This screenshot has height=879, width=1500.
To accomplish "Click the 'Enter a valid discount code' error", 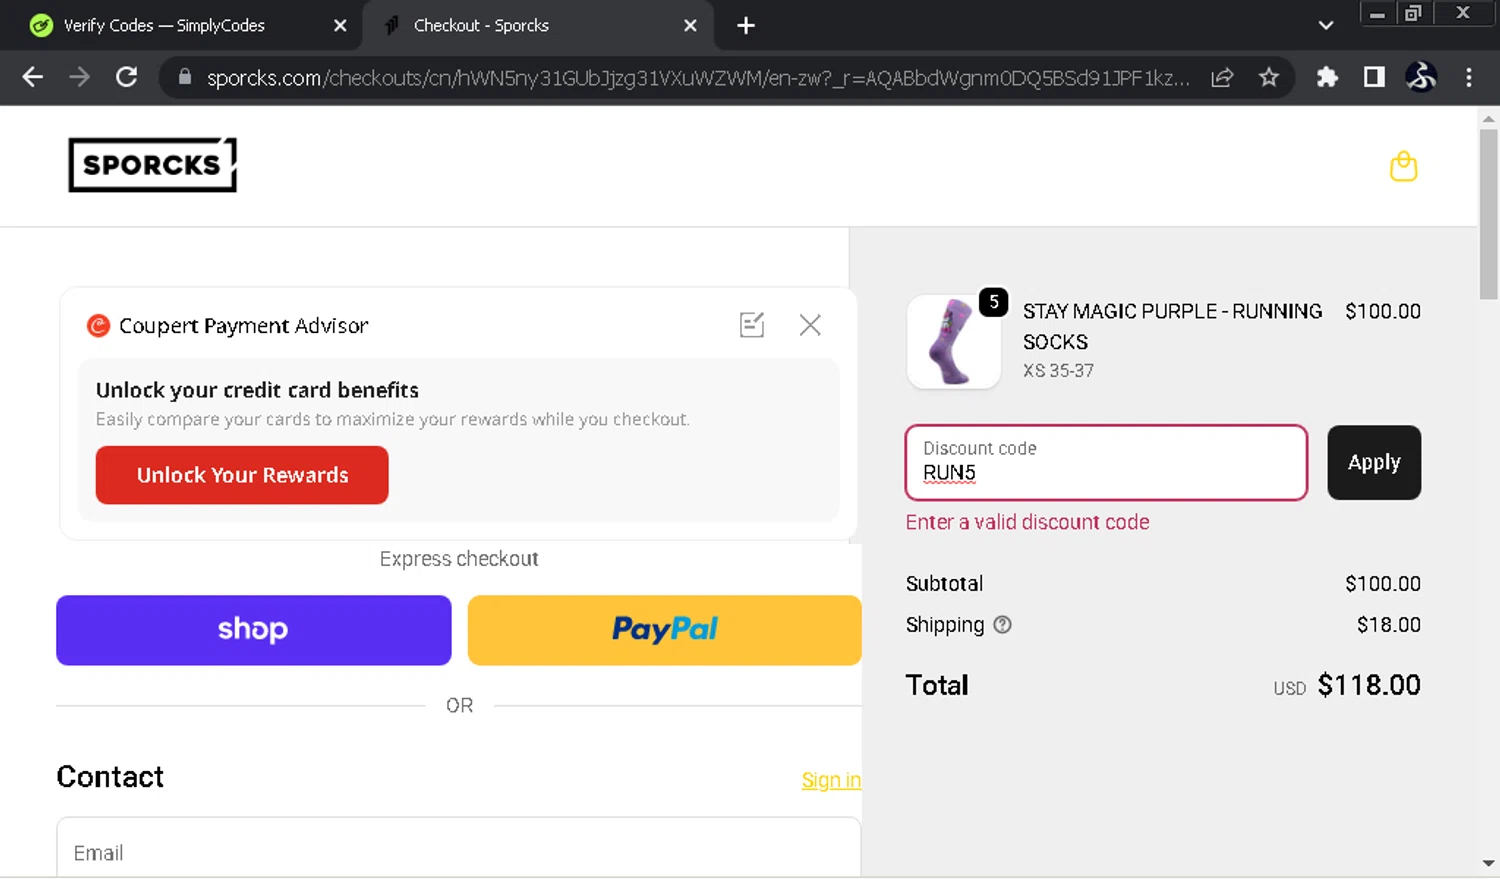I will pyautogui.click(x=1027, y=522).
